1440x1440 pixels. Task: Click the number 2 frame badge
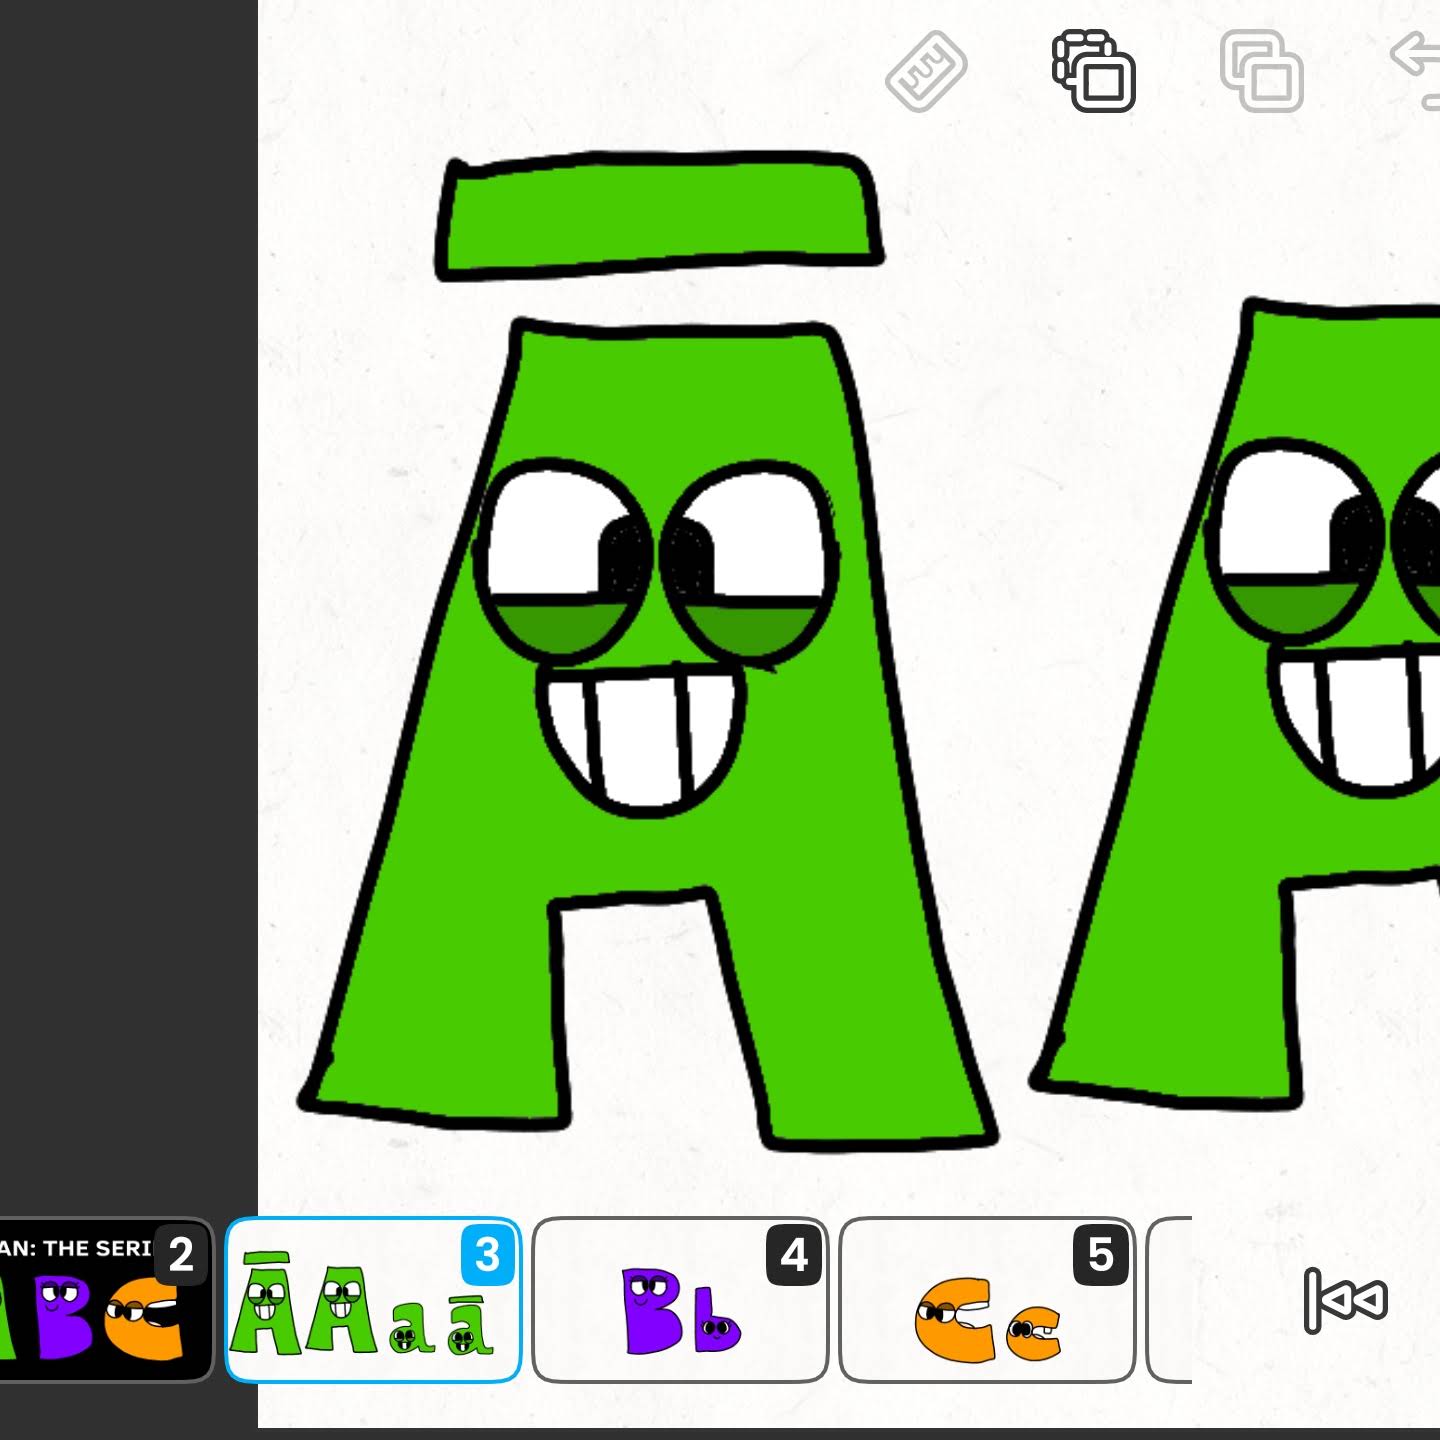click(181, 1255)
